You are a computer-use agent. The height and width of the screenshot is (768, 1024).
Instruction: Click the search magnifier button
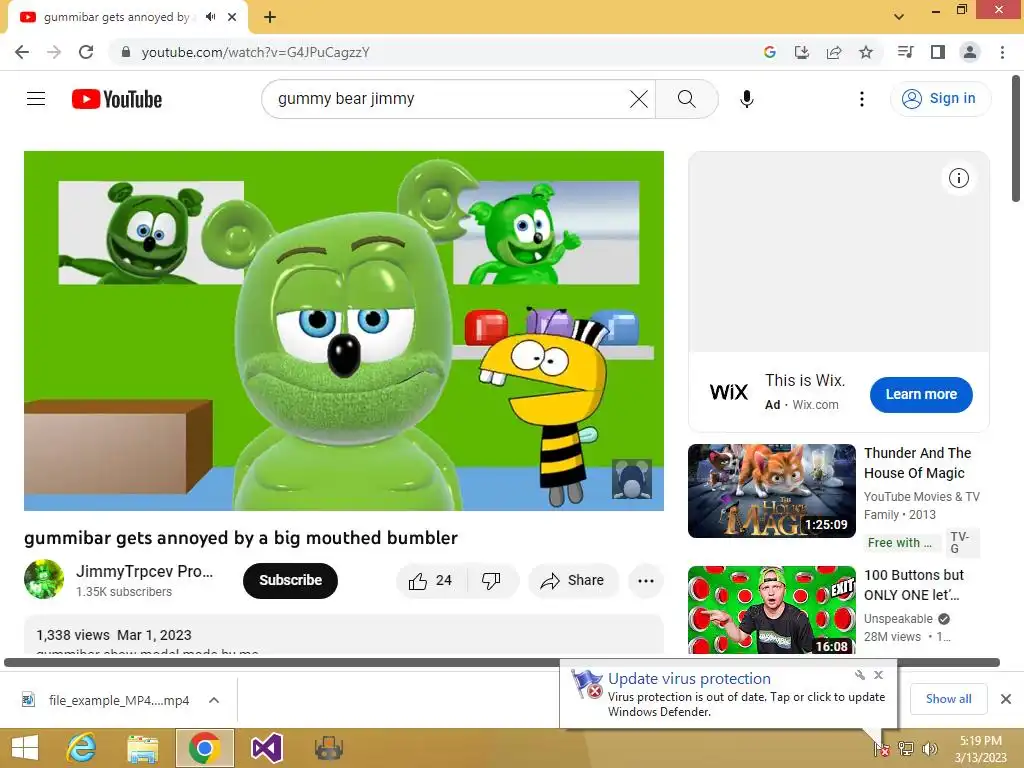point(686,99)
